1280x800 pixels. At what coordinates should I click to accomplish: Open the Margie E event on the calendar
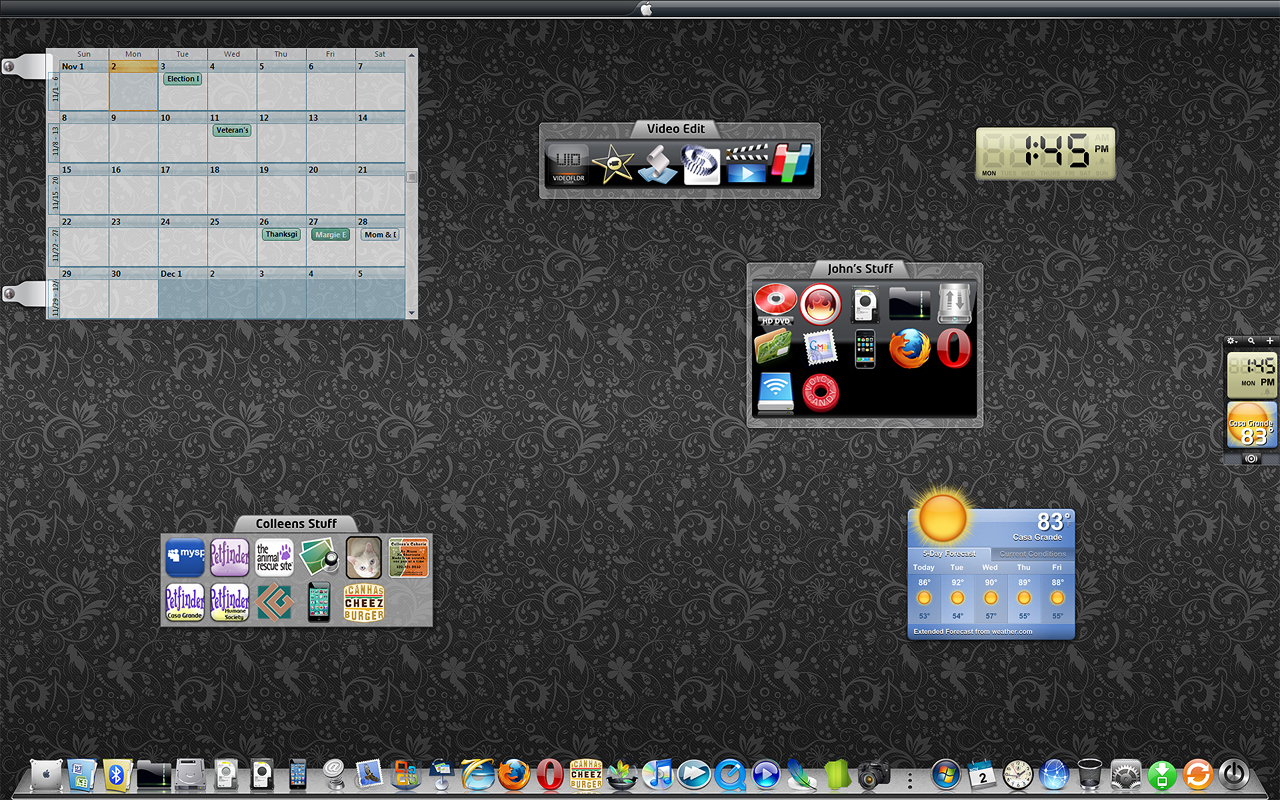click(x=330, y=234)
